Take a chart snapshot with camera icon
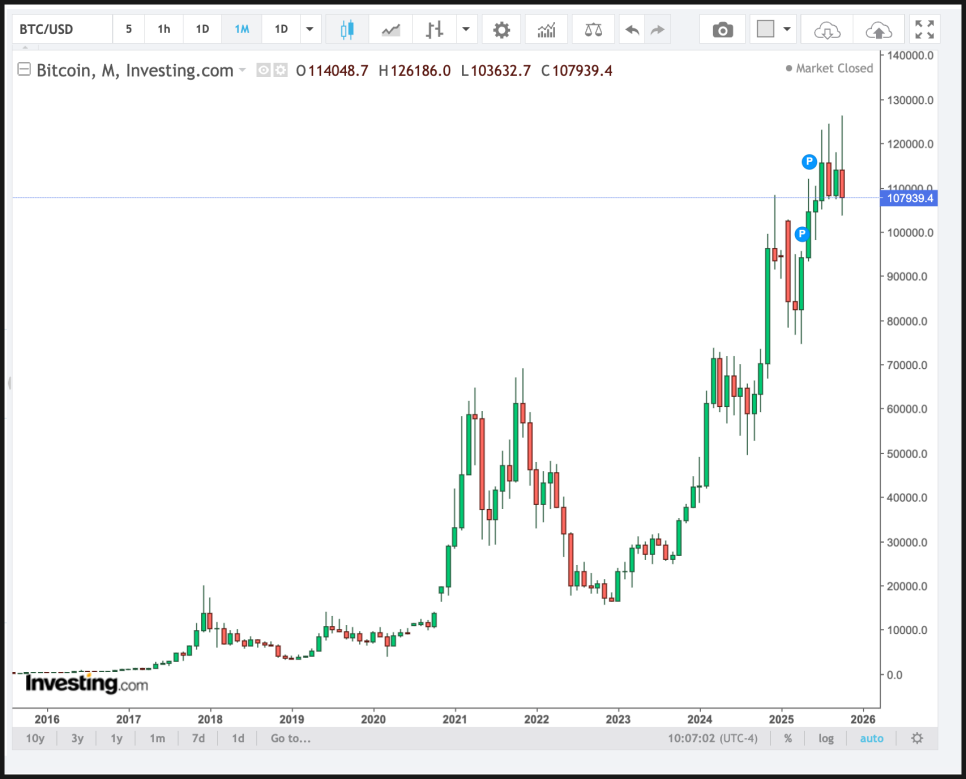 722,30
